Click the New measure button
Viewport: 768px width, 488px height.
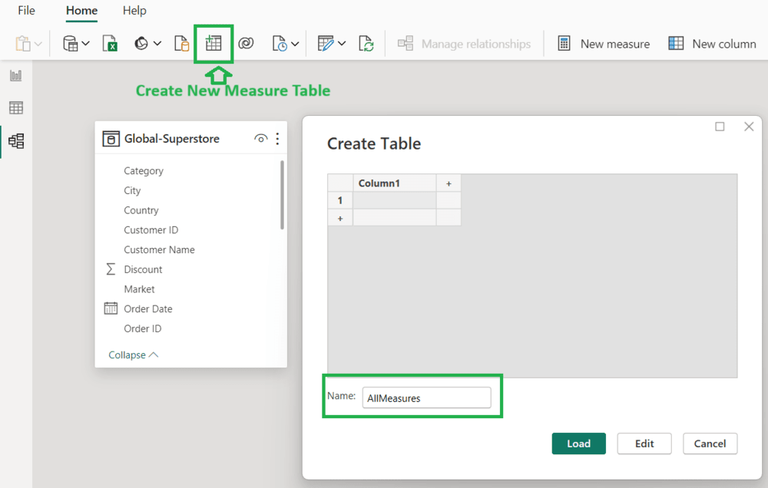pos(604,44)
